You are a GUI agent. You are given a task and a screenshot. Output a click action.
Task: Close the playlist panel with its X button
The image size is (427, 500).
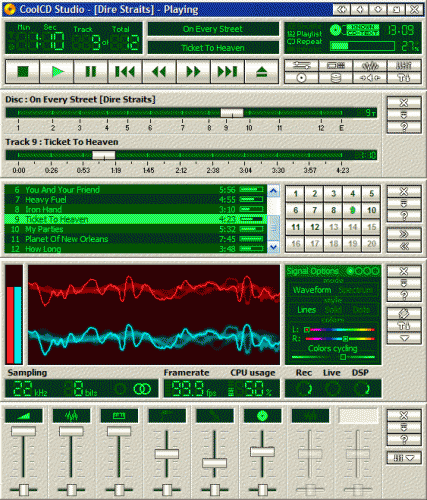[404, 192]
